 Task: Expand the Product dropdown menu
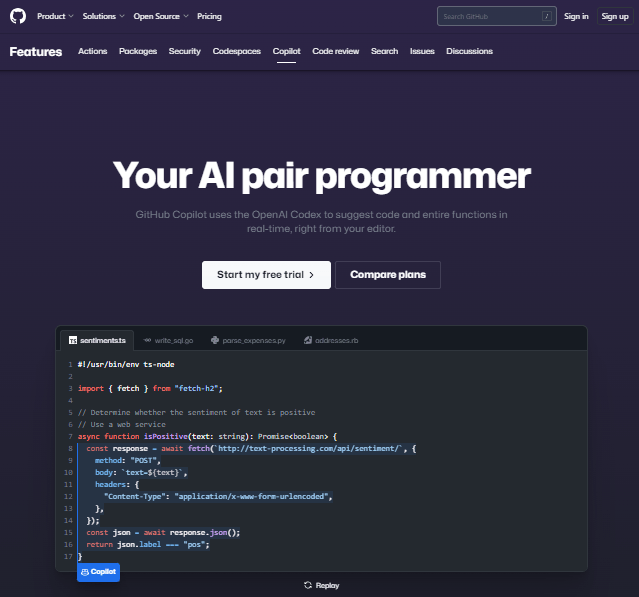coord(54,17)
